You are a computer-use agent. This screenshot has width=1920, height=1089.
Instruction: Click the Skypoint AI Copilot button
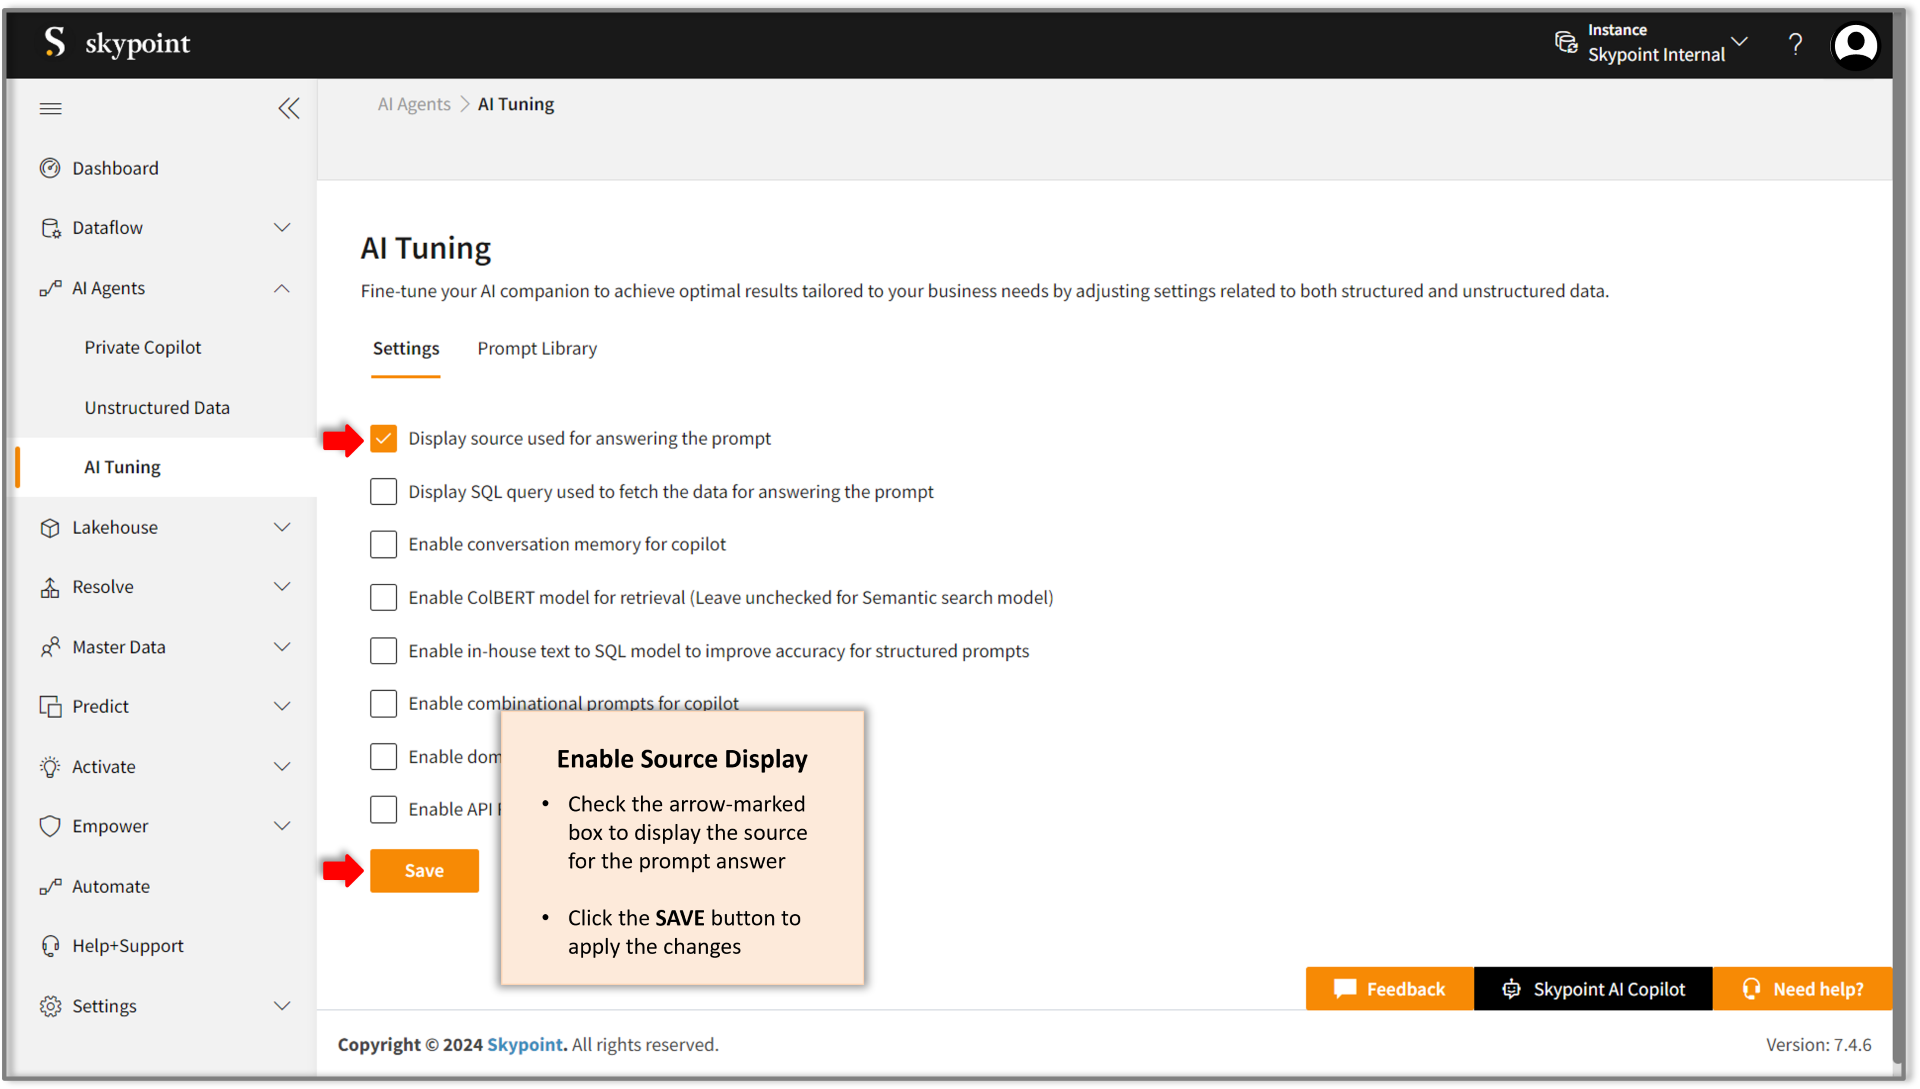1593,987
